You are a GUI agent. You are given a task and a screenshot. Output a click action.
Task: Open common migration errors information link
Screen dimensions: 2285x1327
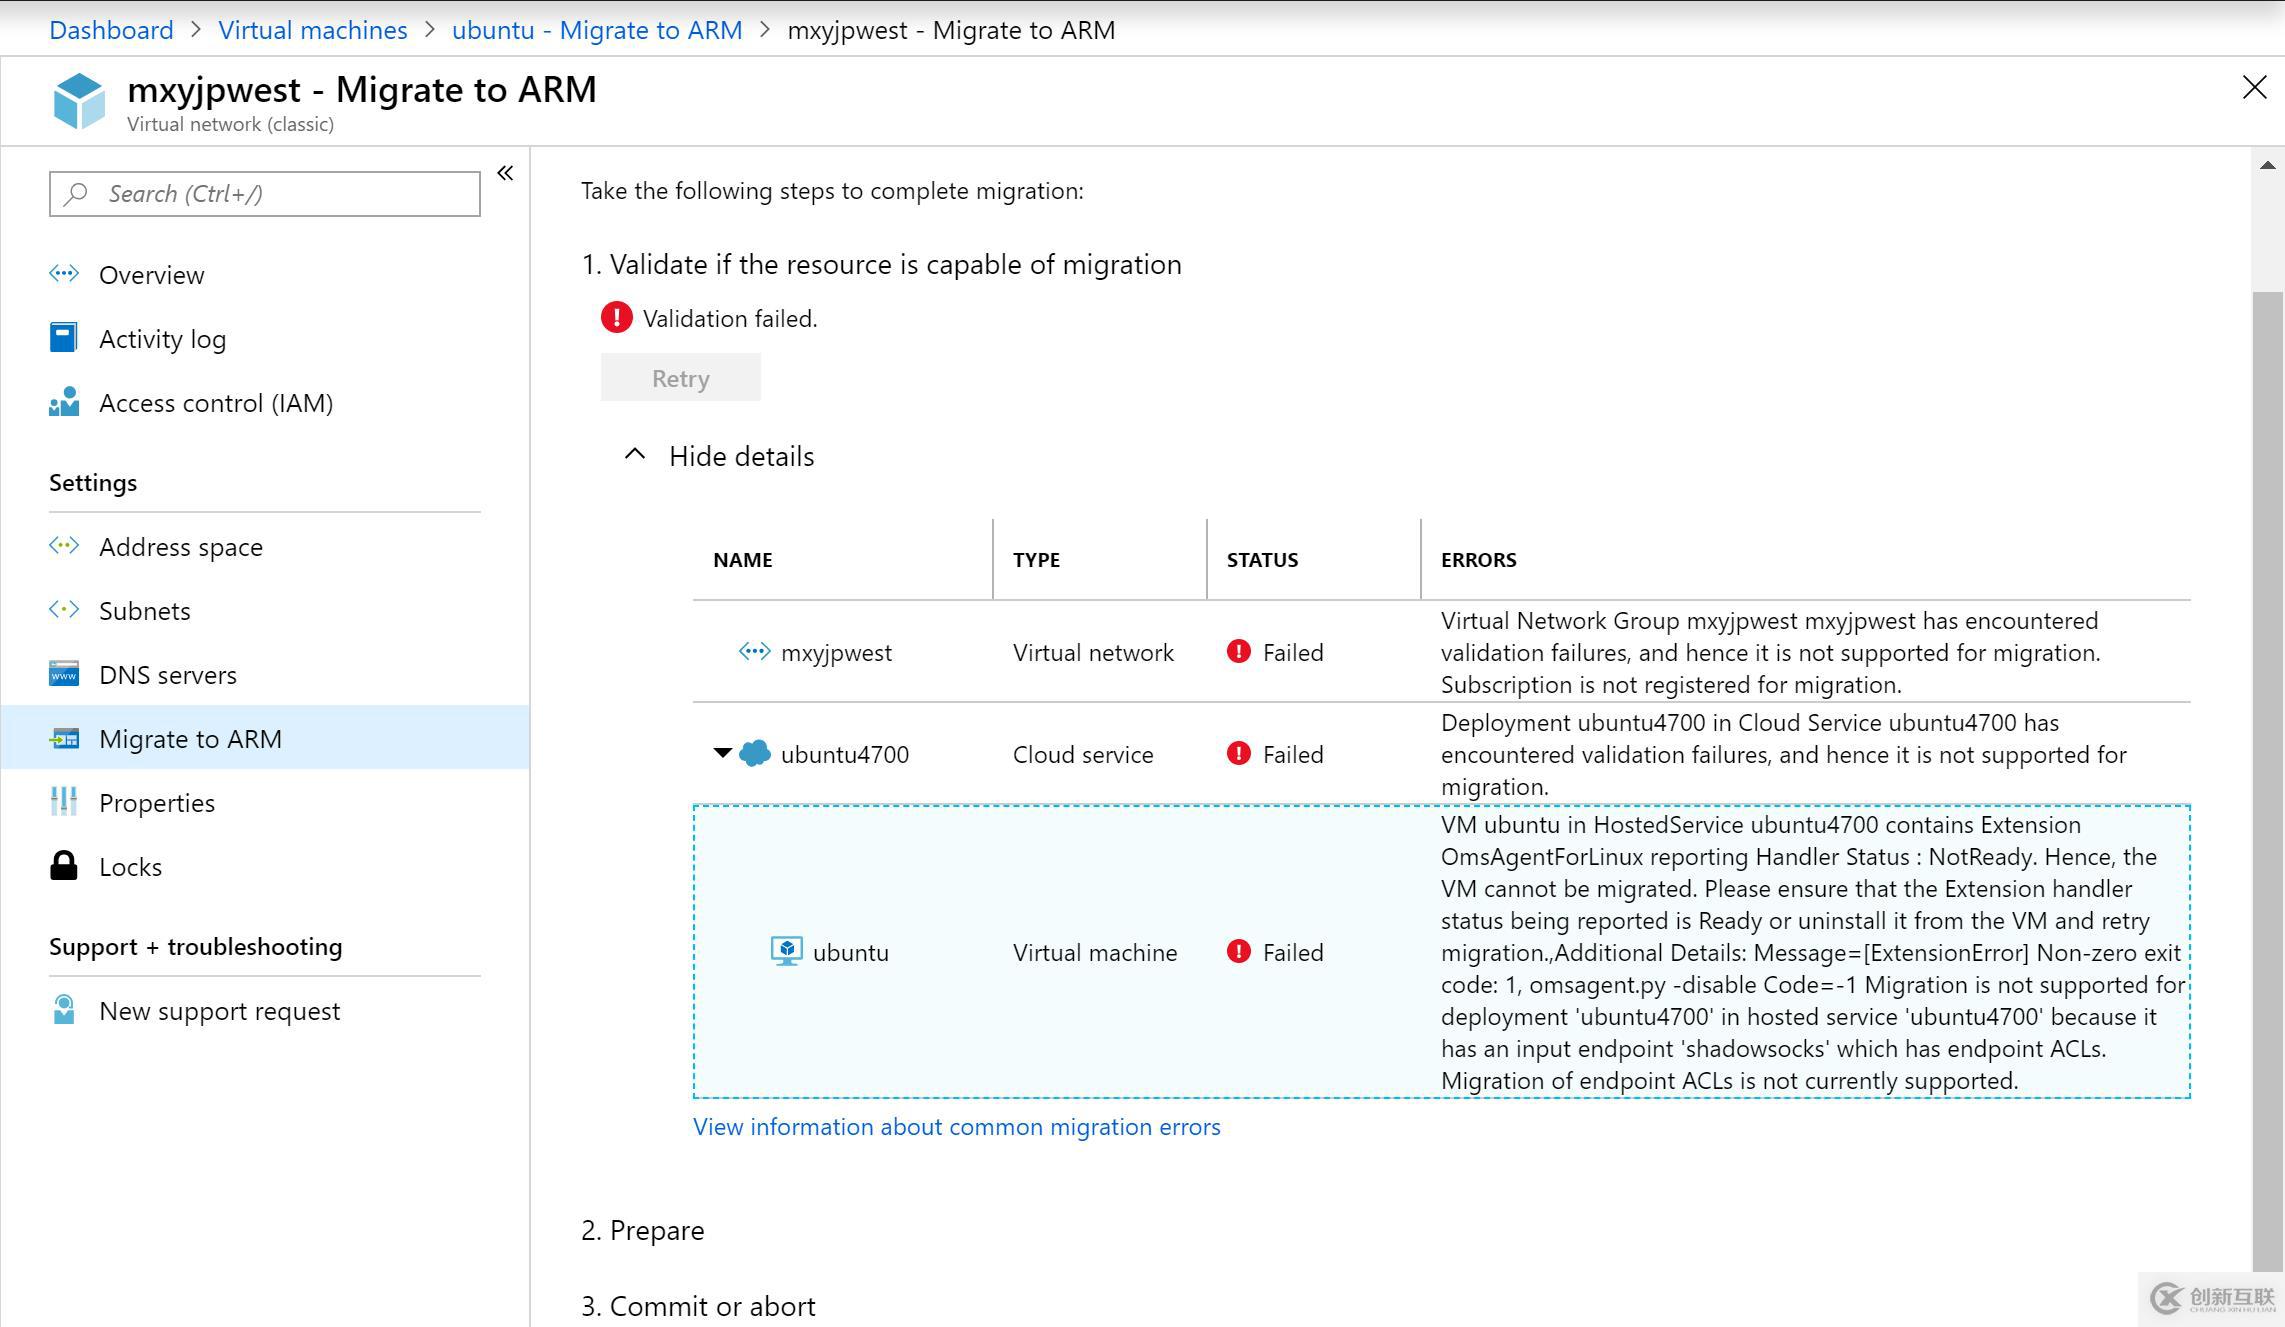click(957, 1126)
